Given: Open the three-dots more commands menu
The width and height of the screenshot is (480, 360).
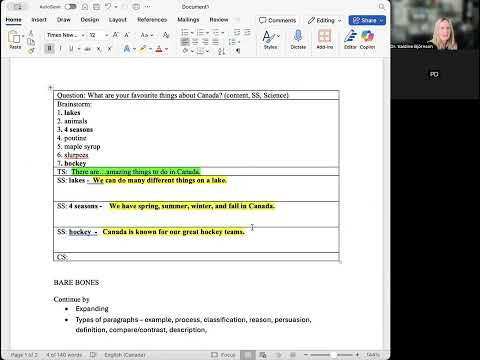Looking at the screenshot, I should [148, 7].
